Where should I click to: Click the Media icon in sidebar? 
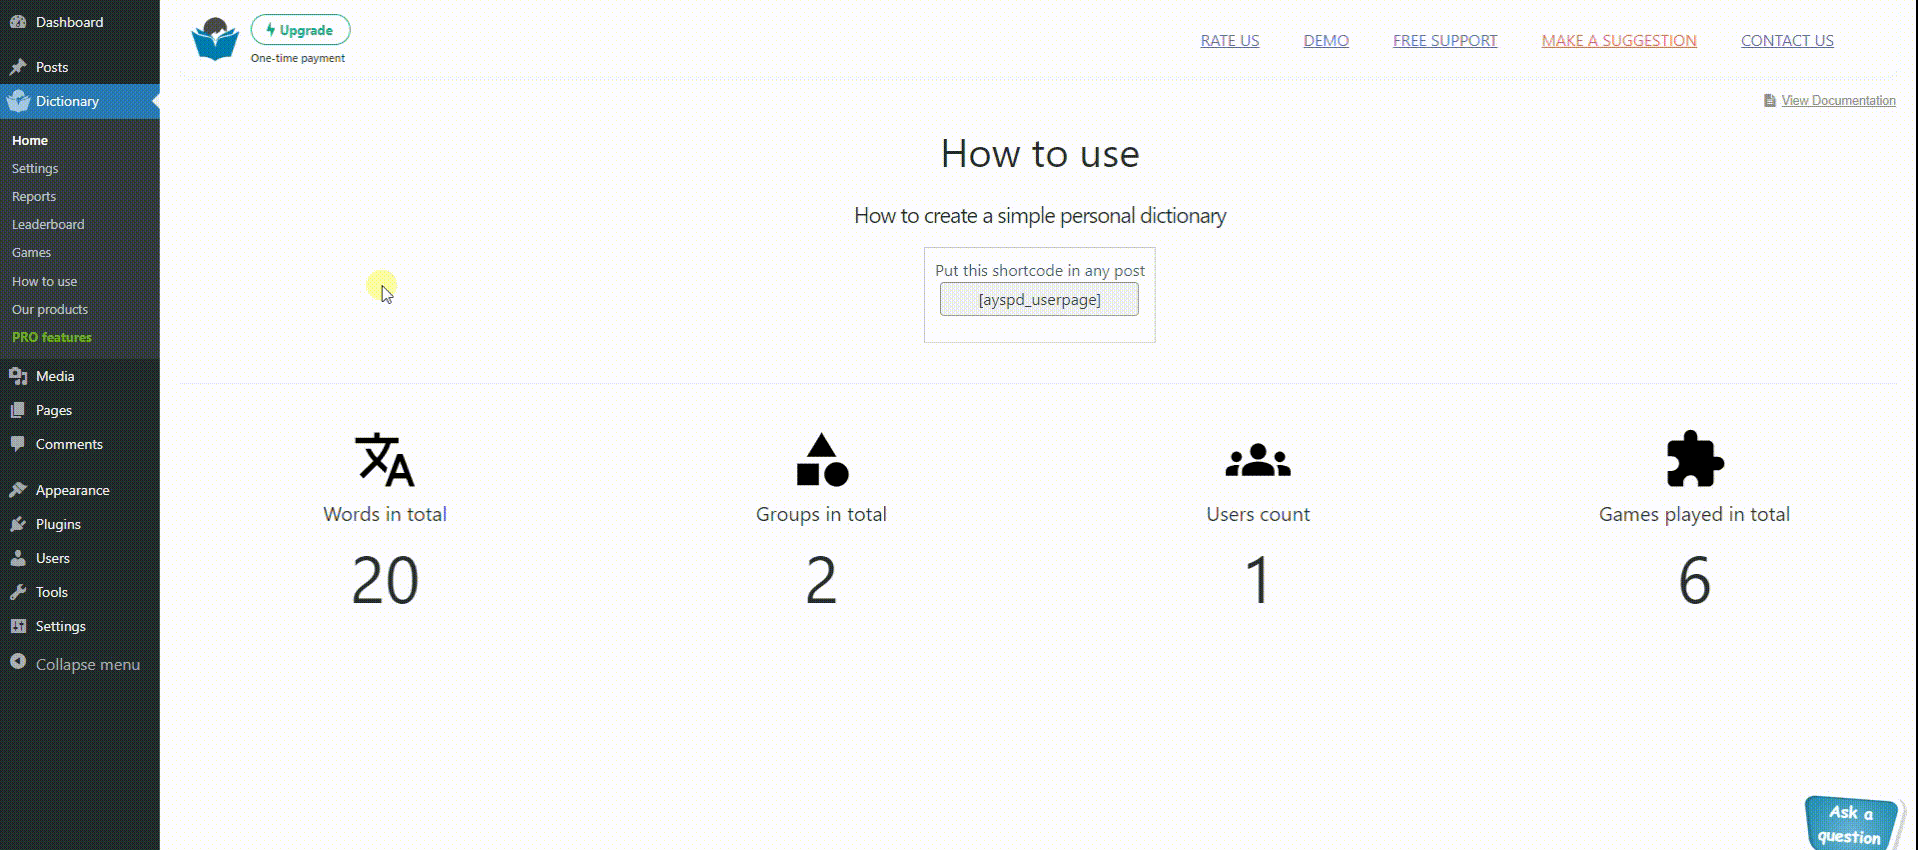point(18,376)
